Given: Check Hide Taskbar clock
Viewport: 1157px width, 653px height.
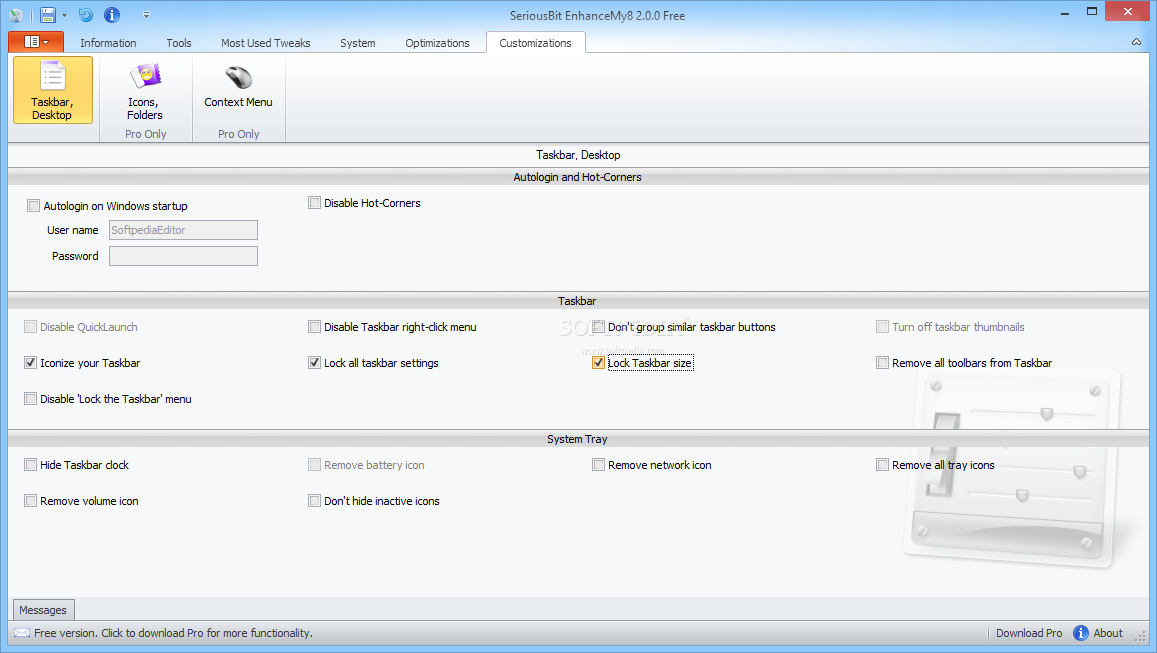Looking at the screenshot, I should pyautogui.click(x=30, y=465).
